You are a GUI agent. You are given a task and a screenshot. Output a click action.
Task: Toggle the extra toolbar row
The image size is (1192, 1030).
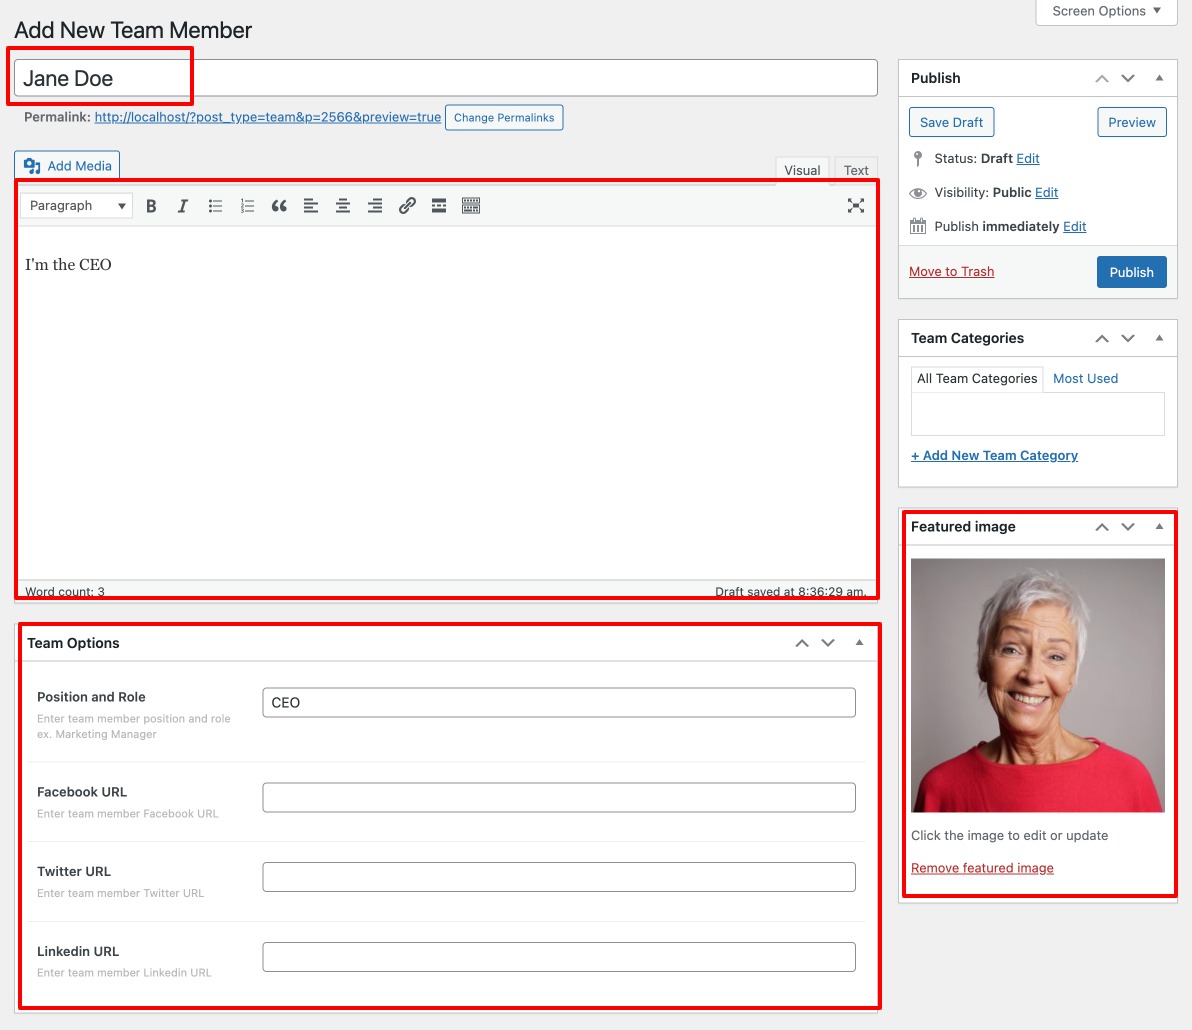click(x=471, y=206)
